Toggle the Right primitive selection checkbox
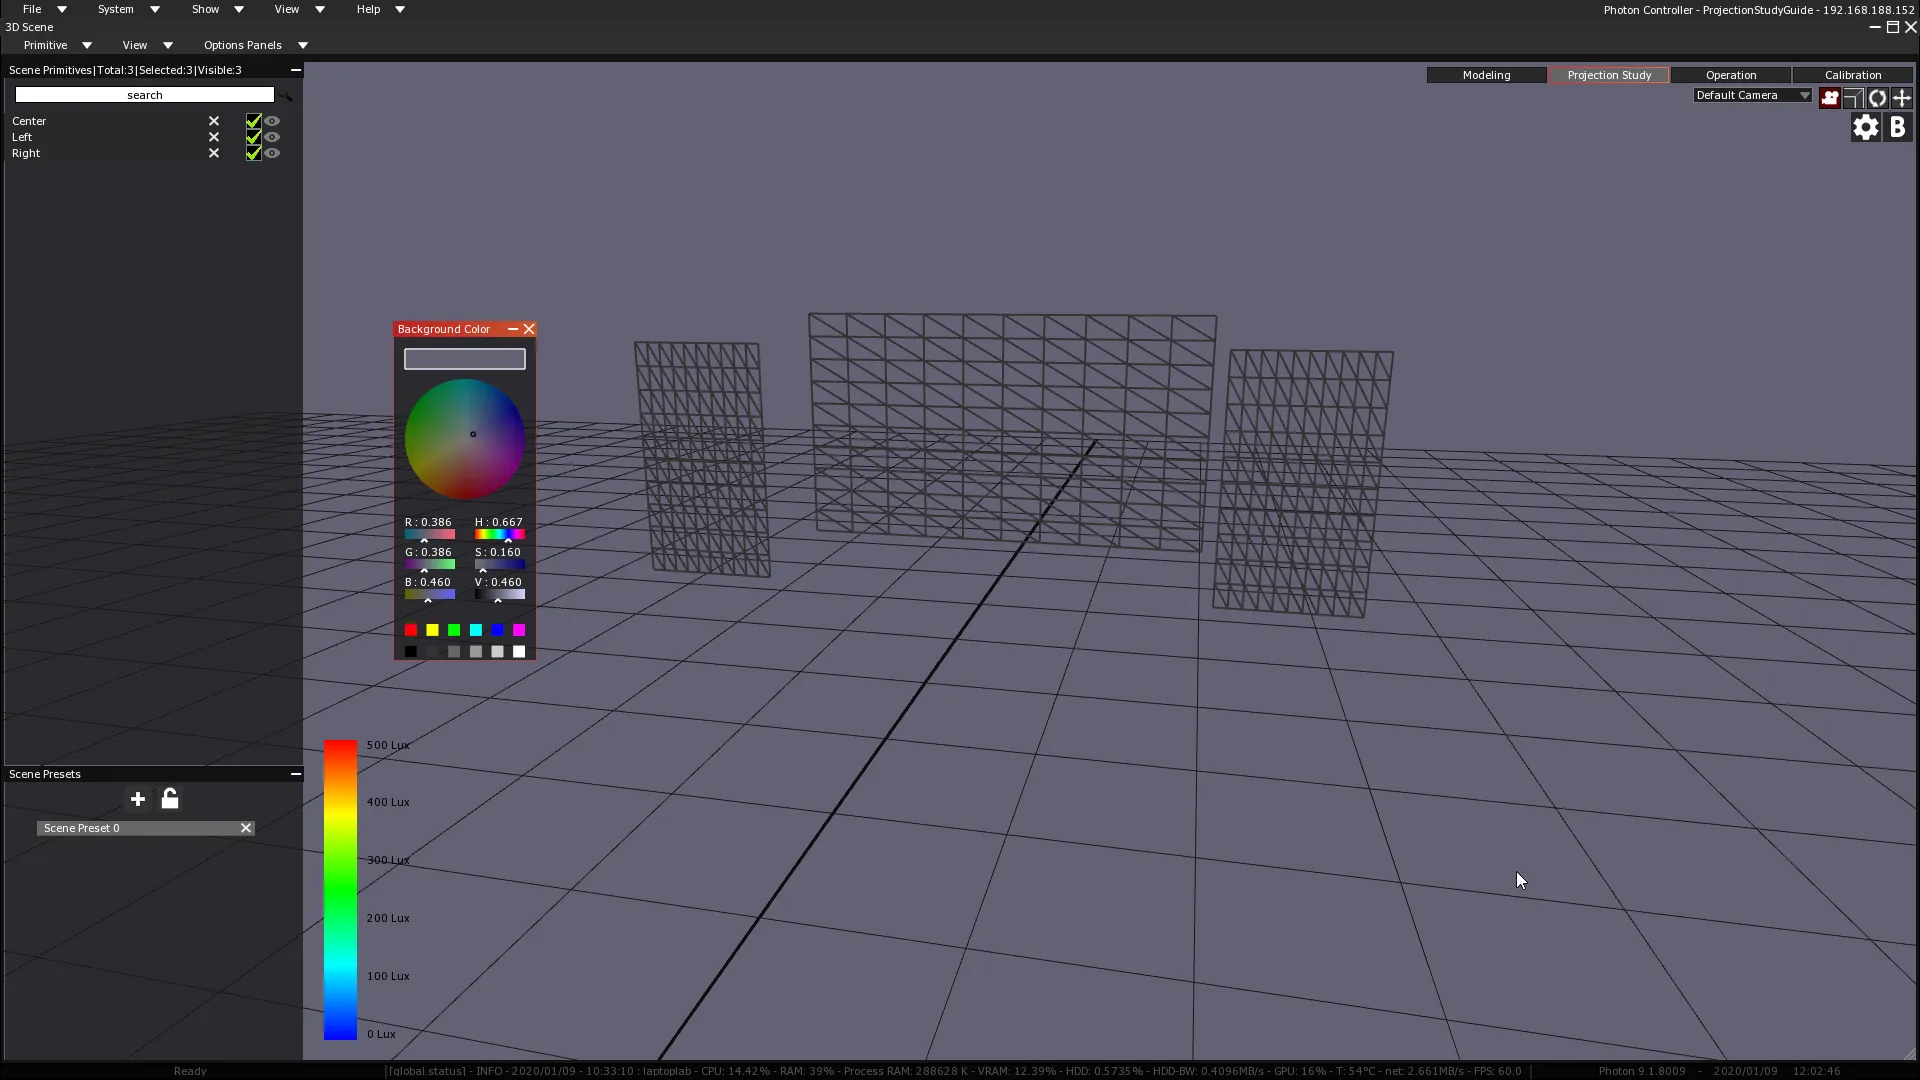This screenshot has height=1080, width=1920. [253, 153]
